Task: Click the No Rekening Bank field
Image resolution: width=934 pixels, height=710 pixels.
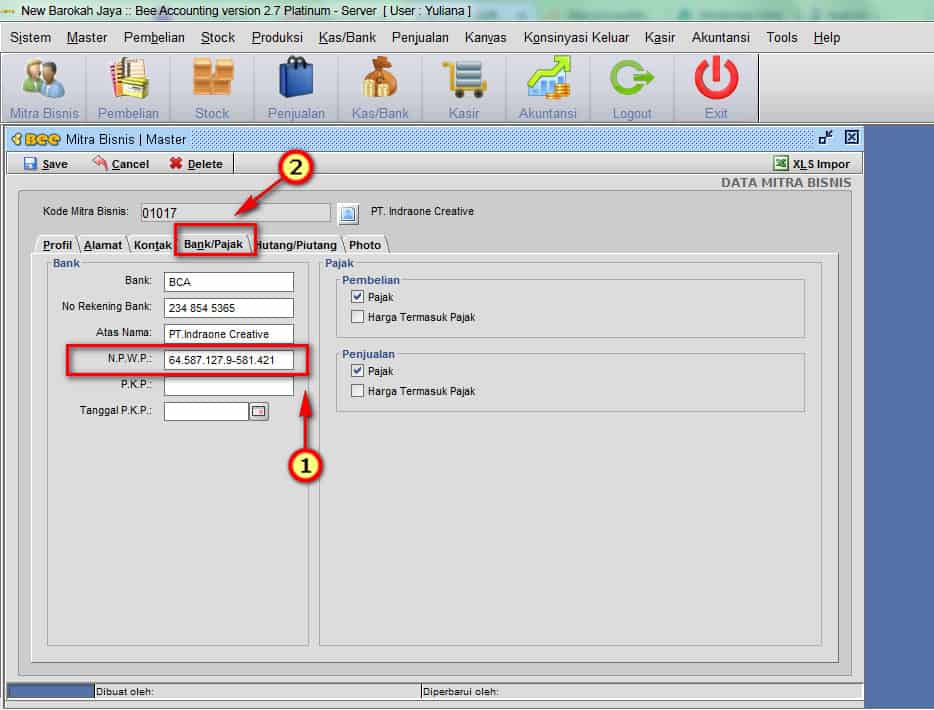Action: pyautogui.click(x=229, y=308)
